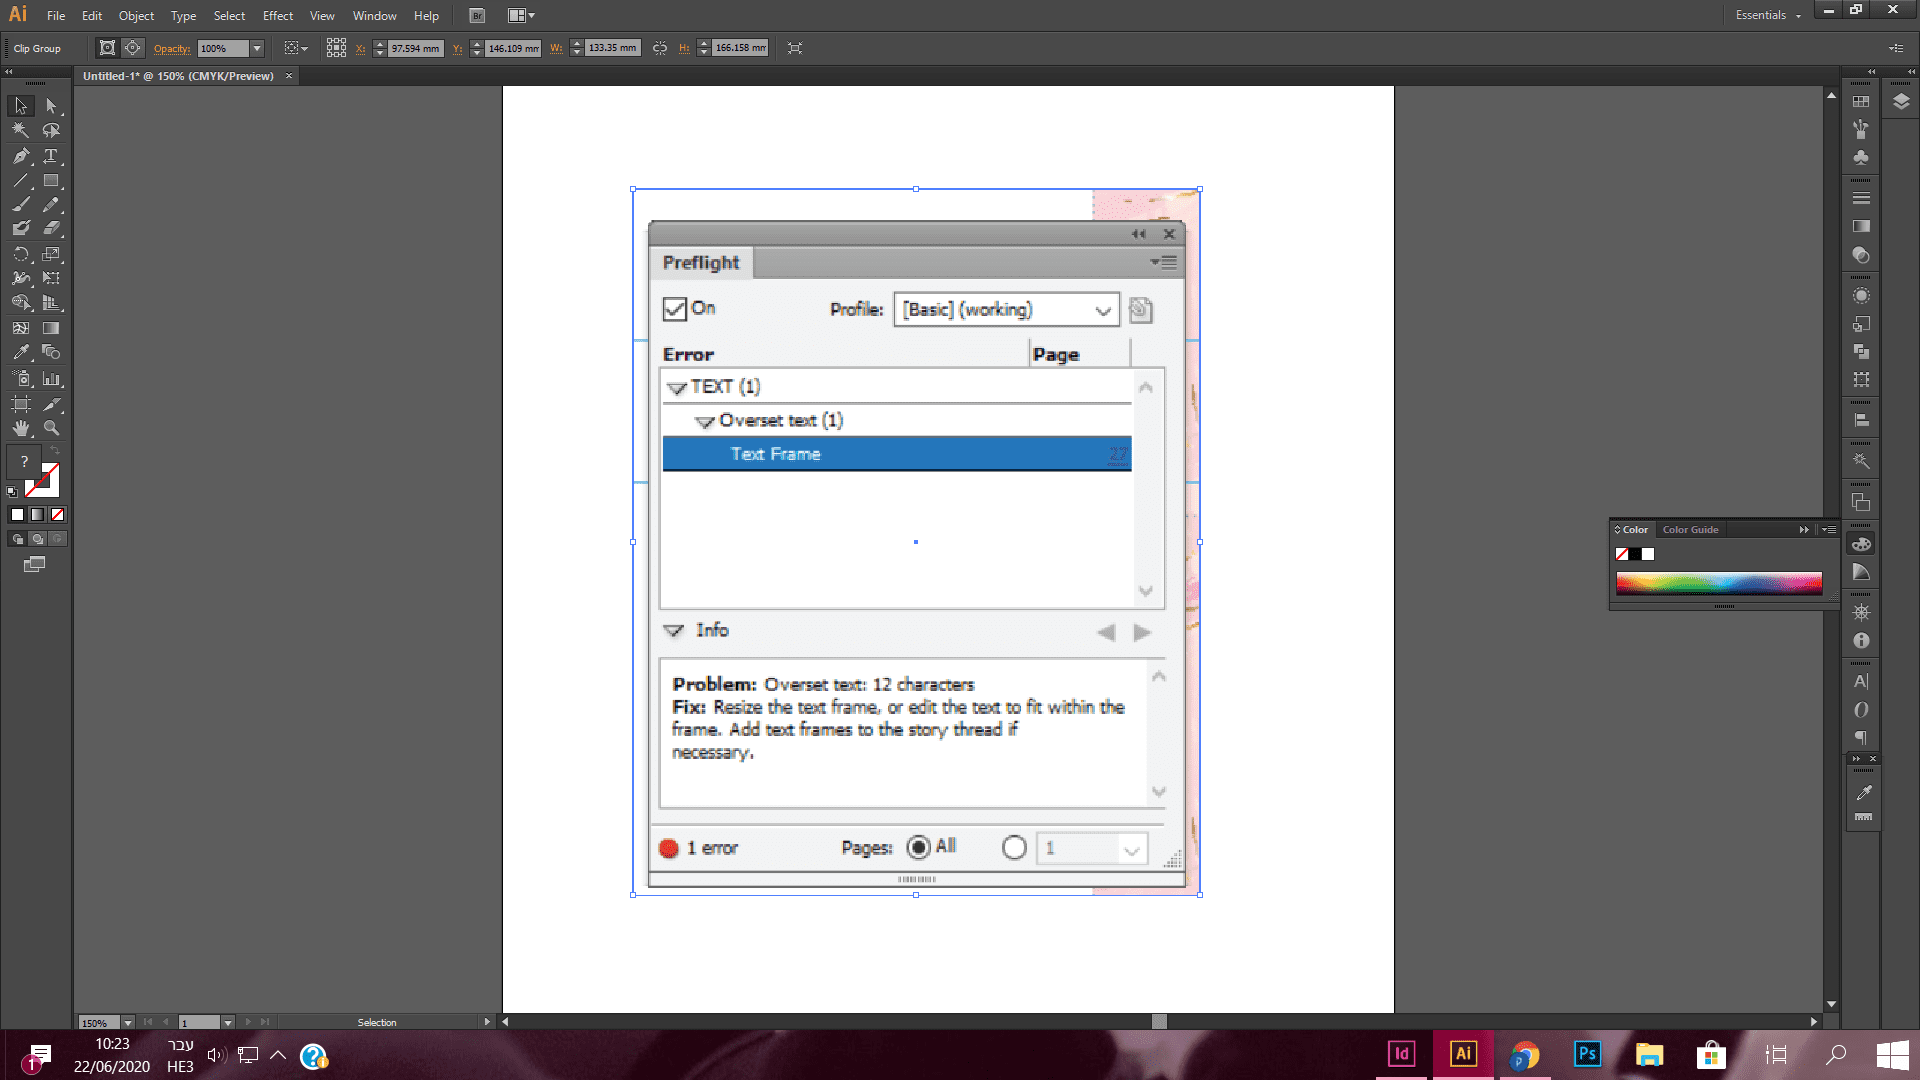Activate the Eyedropper tool
Screen dimensions: 1920x1080
(x=20, y=353)
